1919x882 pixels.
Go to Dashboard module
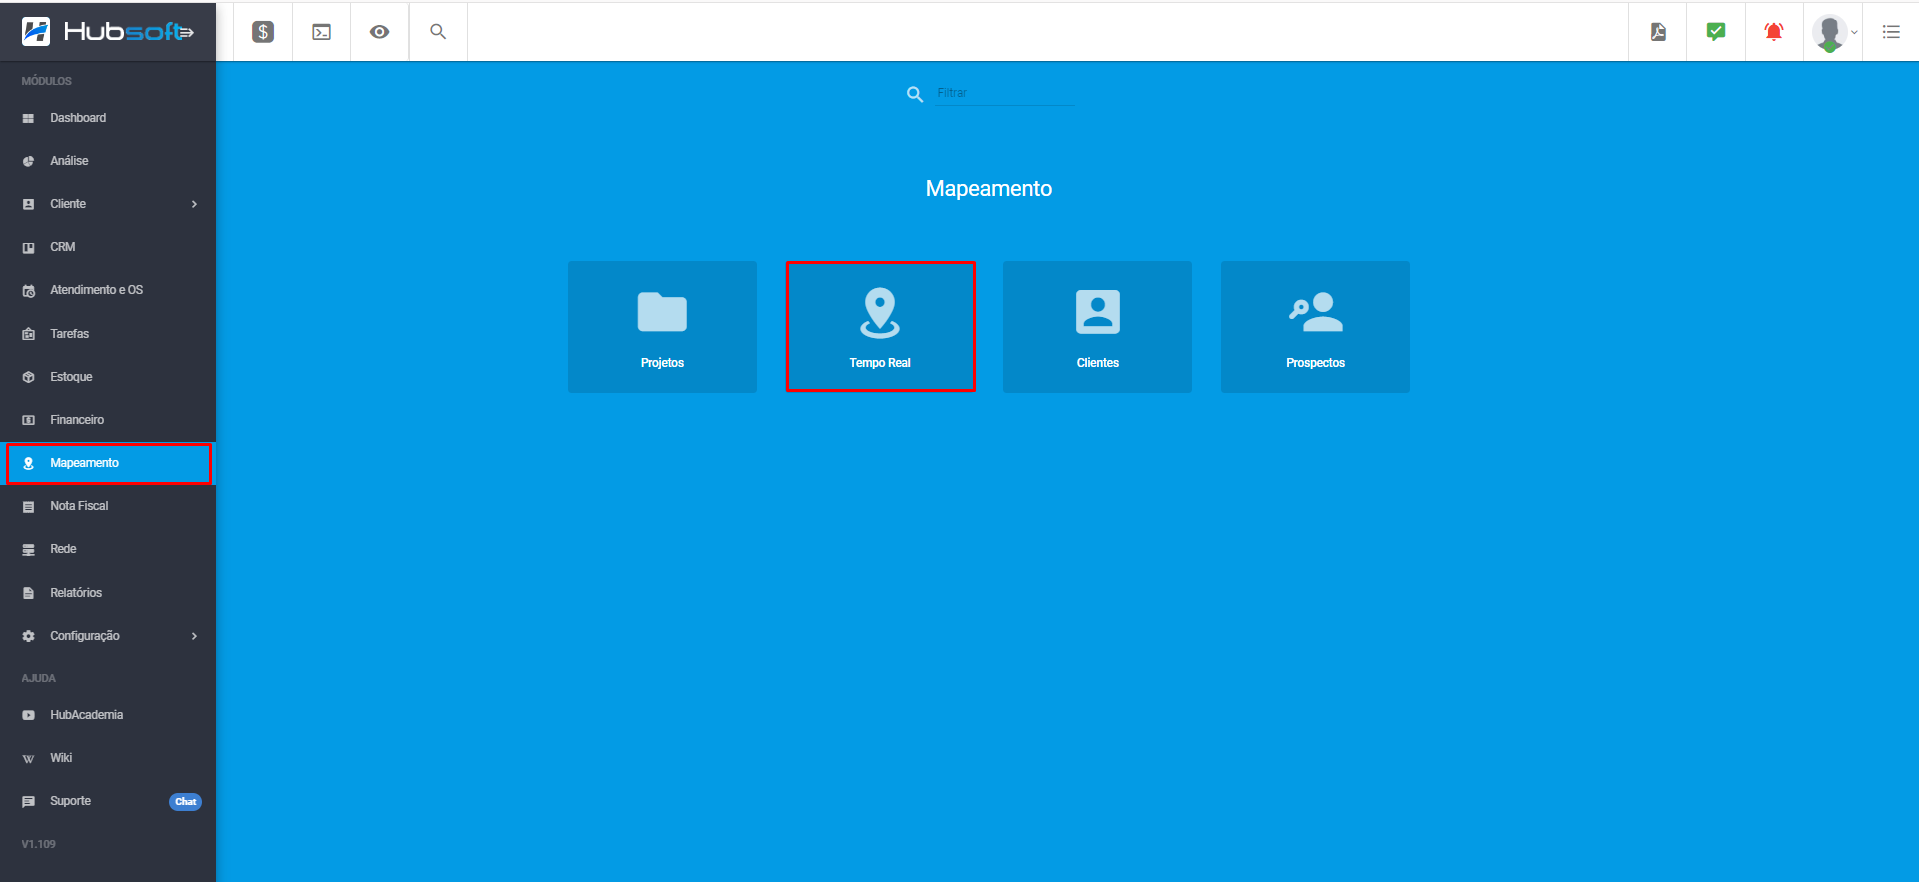tap(108, 118)
